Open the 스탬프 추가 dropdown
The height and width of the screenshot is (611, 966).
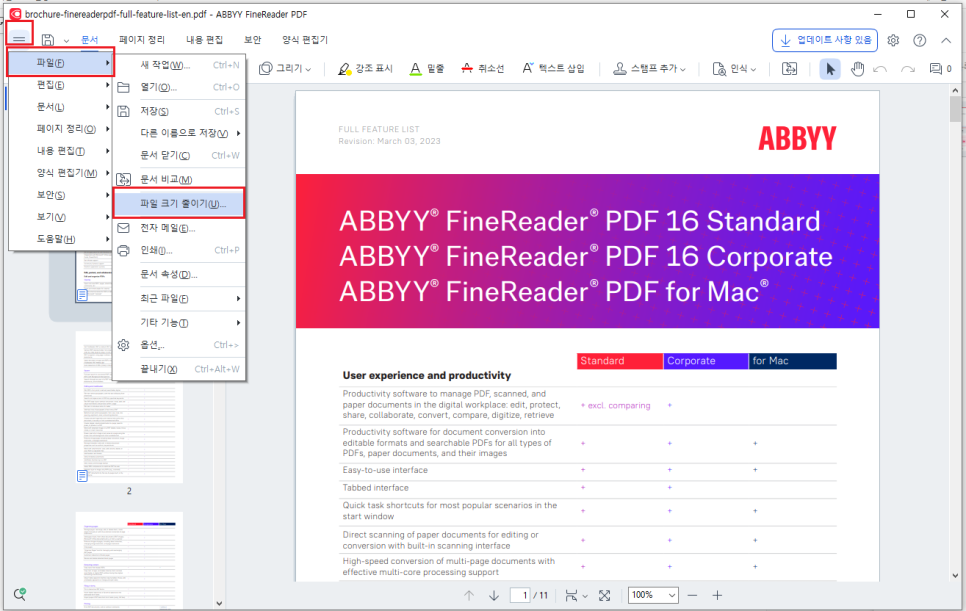649,68
